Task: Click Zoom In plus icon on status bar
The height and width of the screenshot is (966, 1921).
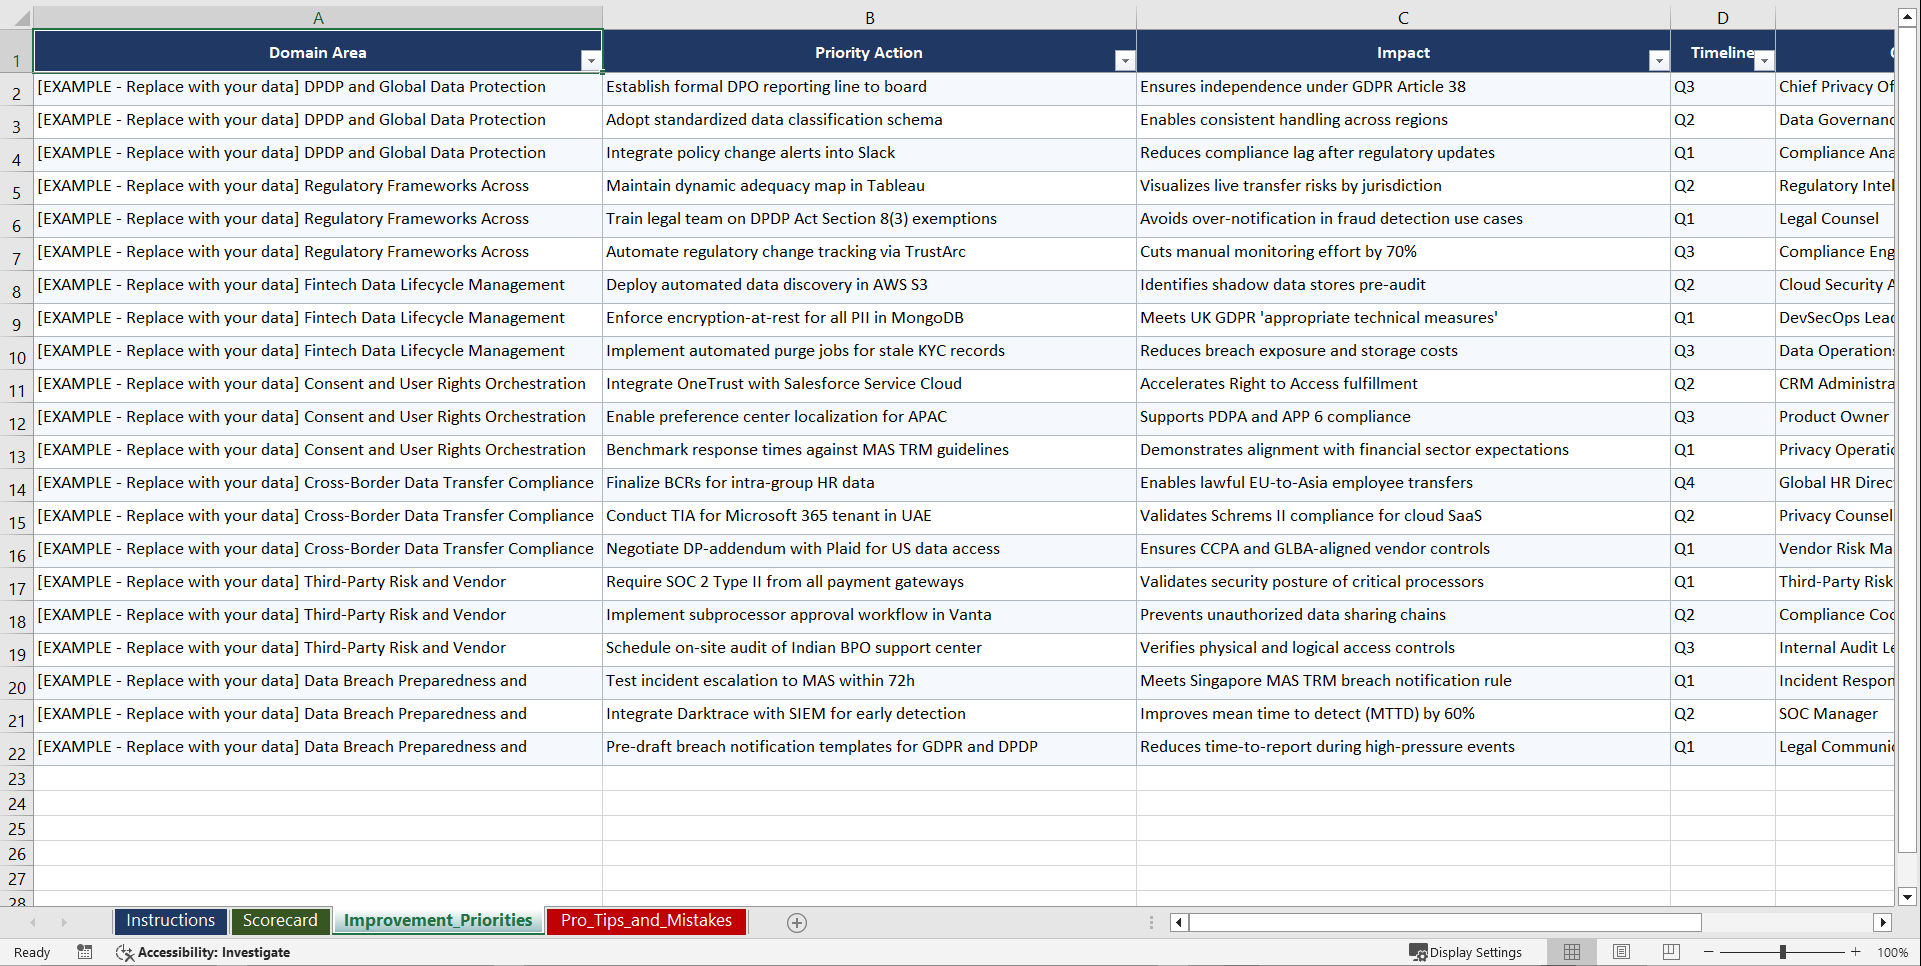Action: [1856, 952]
